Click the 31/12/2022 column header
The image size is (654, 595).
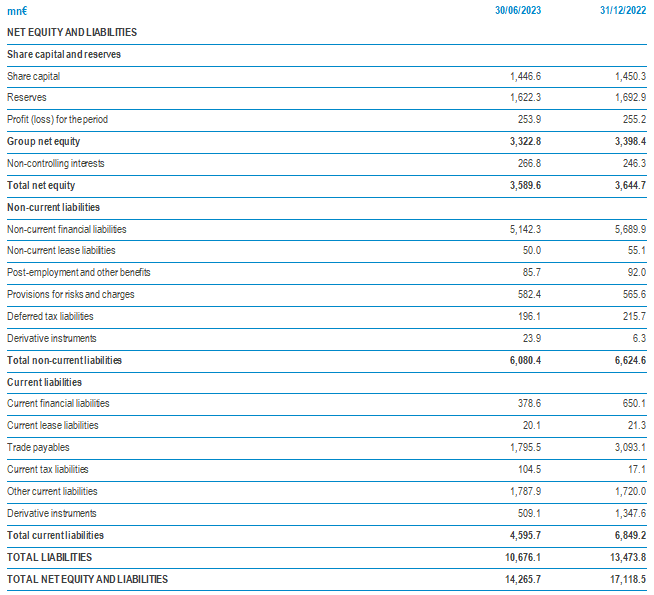(623, 10)
